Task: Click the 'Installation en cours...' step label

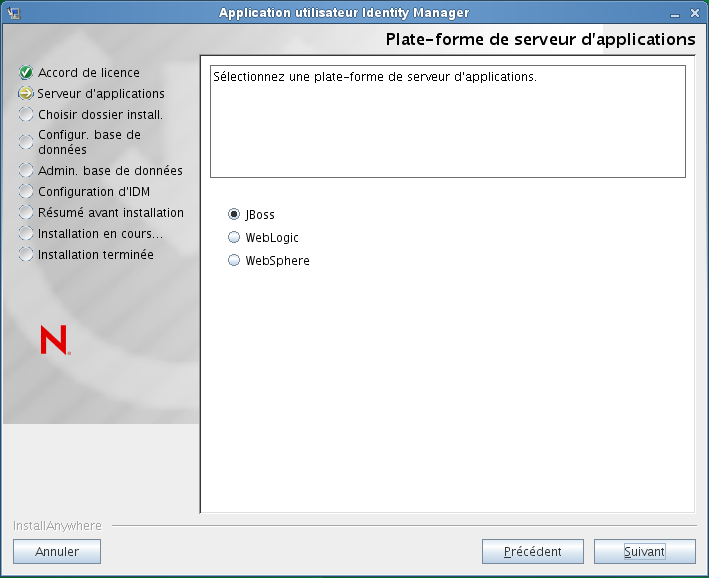Action: pyautogui.click(x=100, y=234)
